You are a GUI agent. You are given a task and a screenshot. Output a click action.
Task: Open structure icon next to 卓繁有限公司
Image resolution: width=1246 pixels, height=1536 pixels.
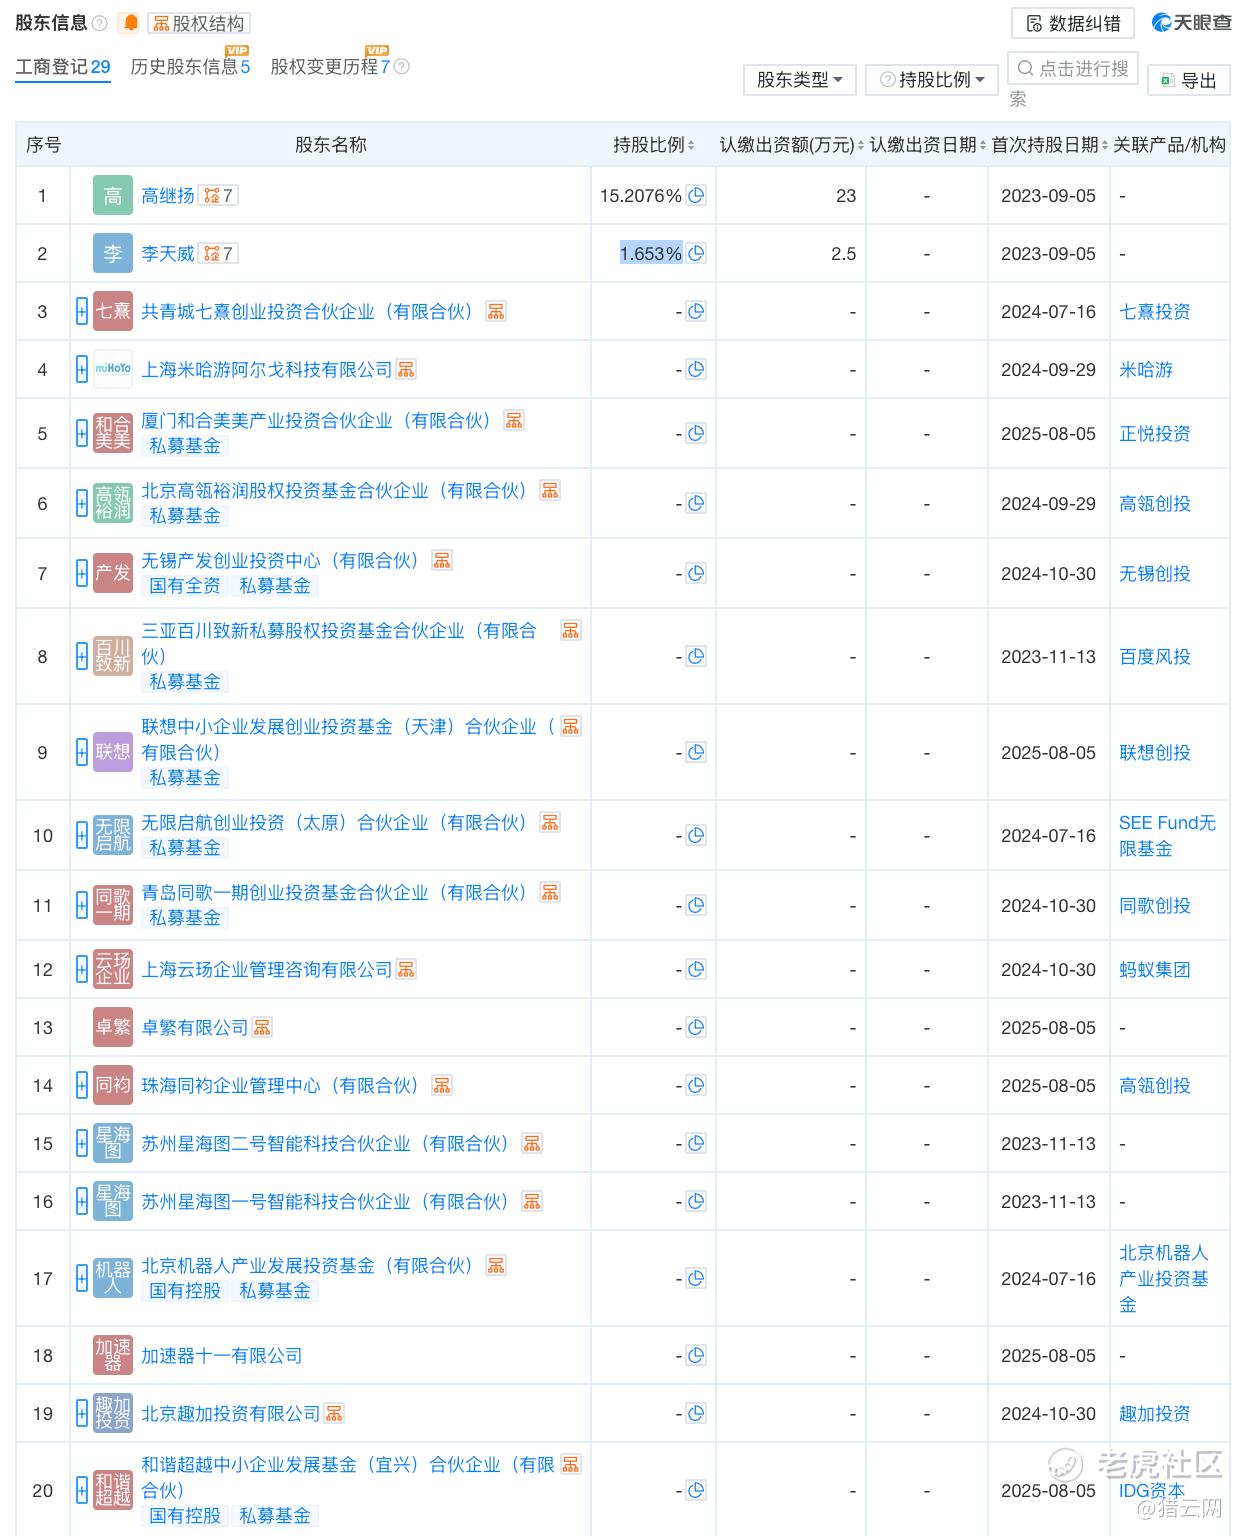click(x=262, y=1028)
